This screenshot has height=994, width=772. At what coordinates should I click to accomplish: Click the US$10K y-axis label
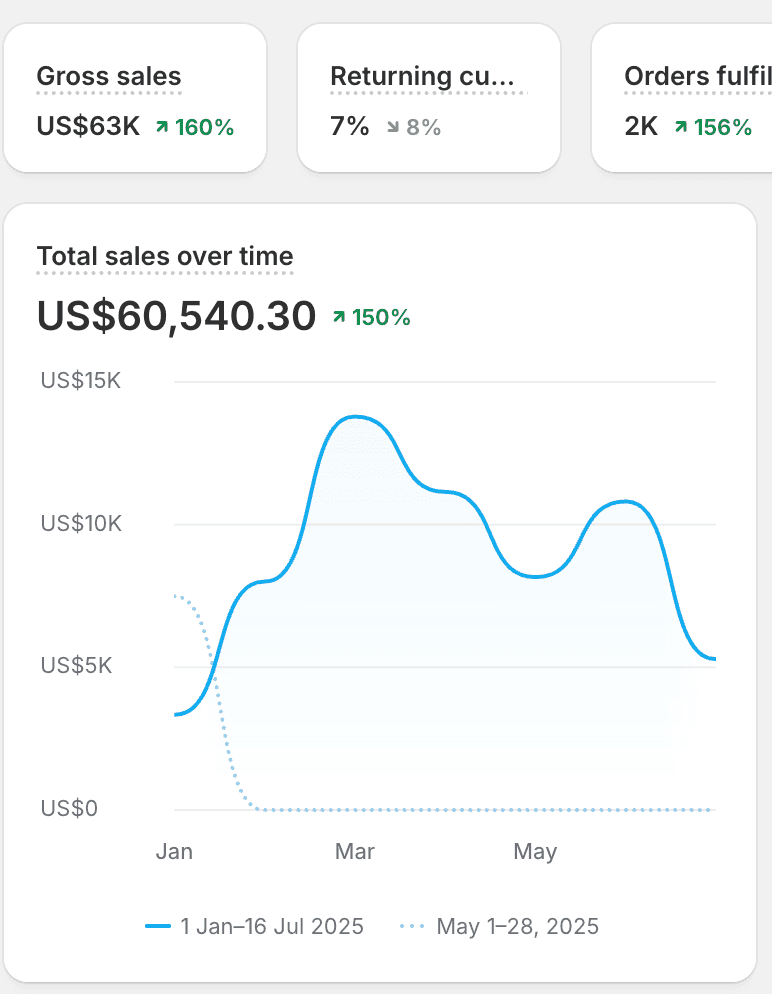coord(81,523)
